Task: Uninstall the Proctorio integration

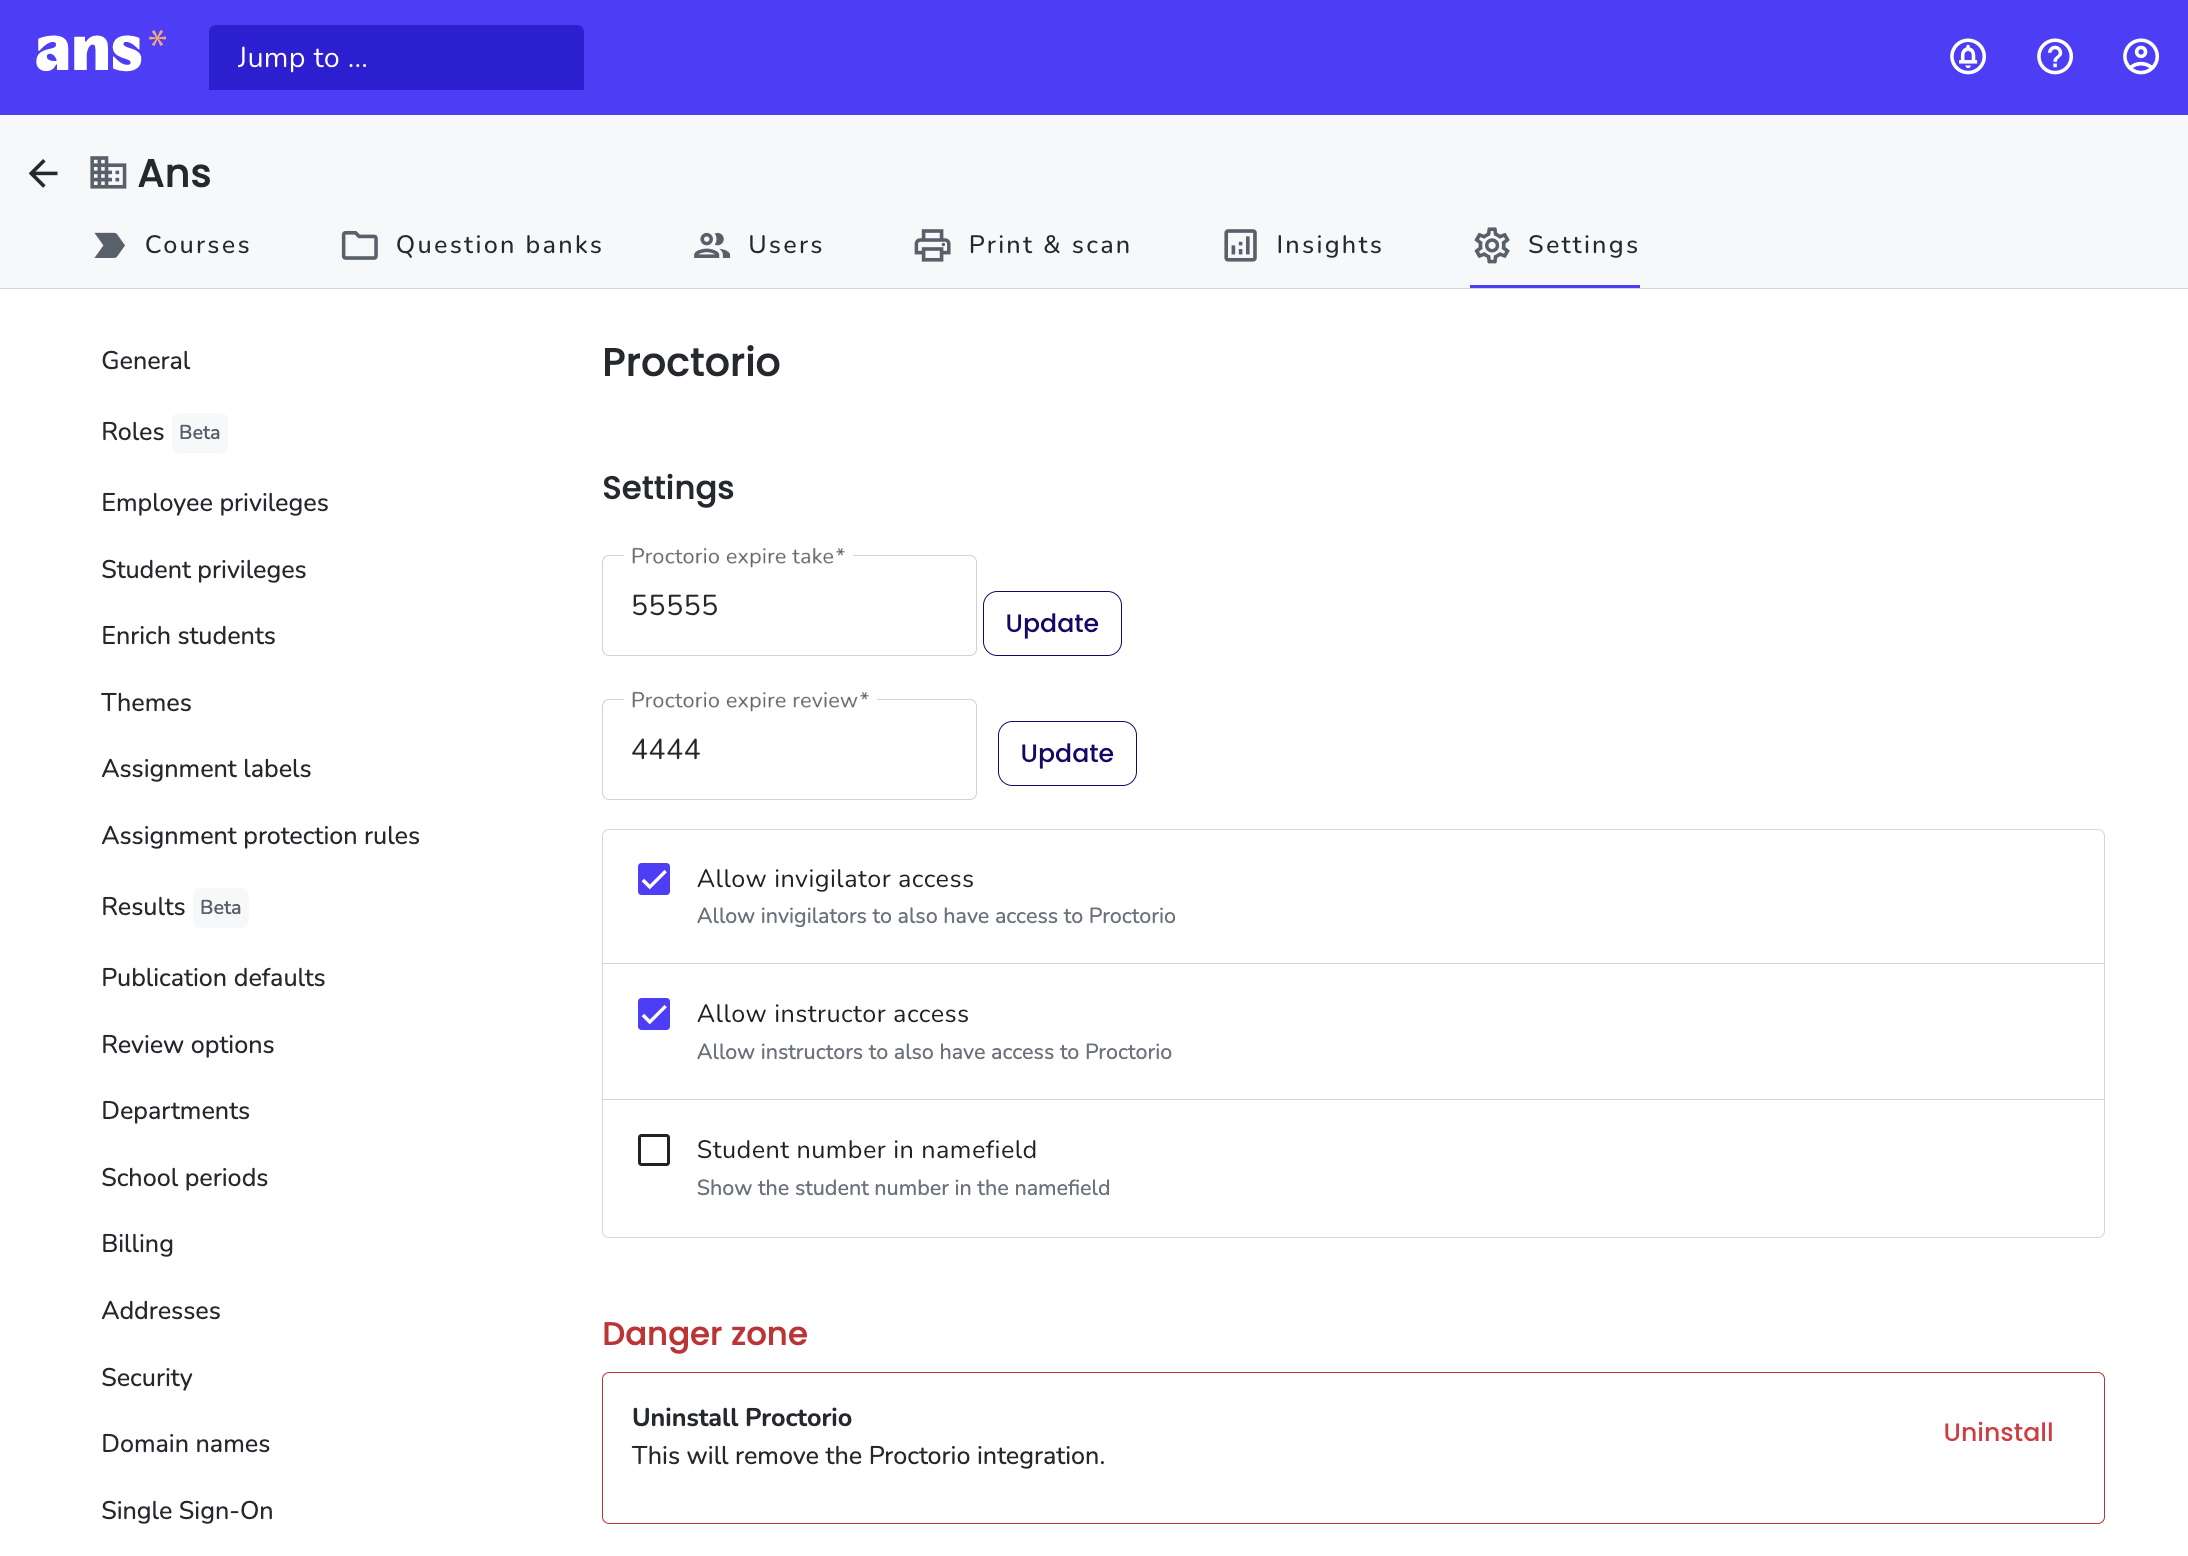Action: (1997, 1432)
